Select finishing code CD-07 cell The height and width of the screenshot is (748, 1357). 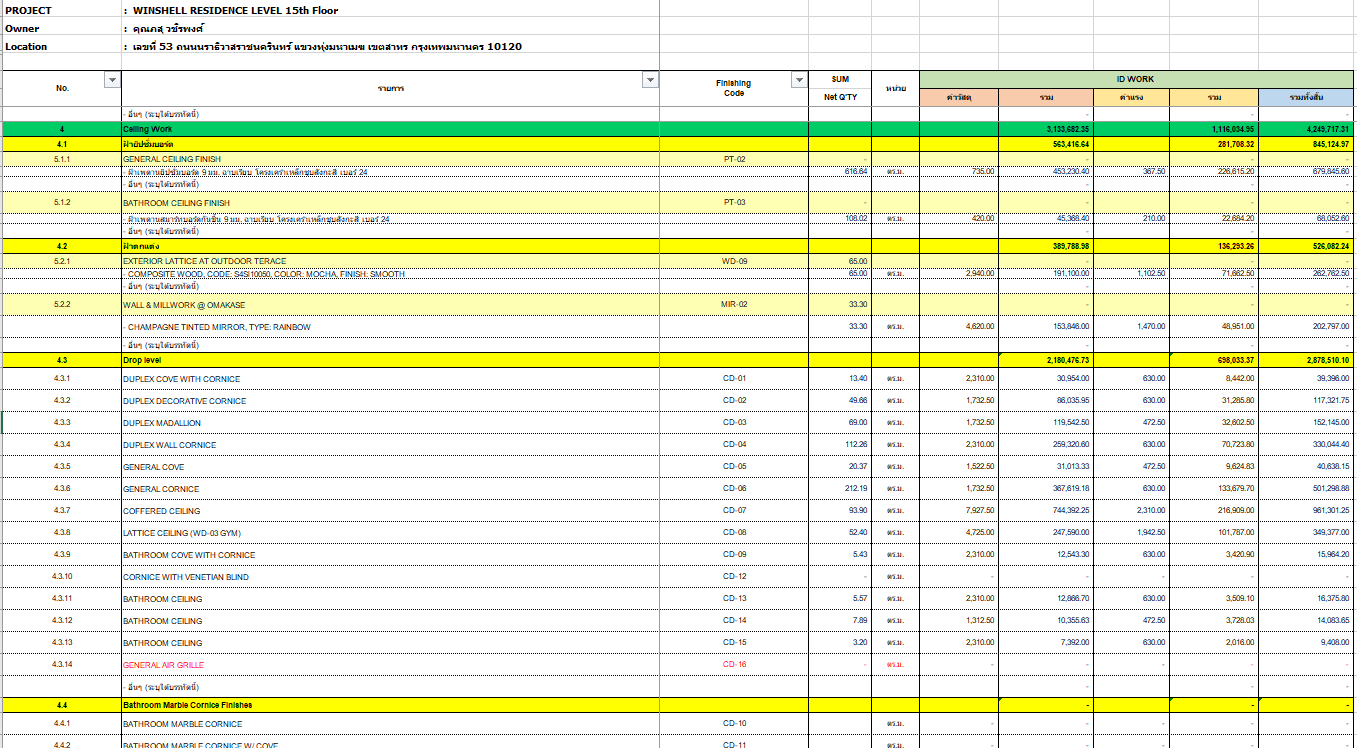point(734,511)
